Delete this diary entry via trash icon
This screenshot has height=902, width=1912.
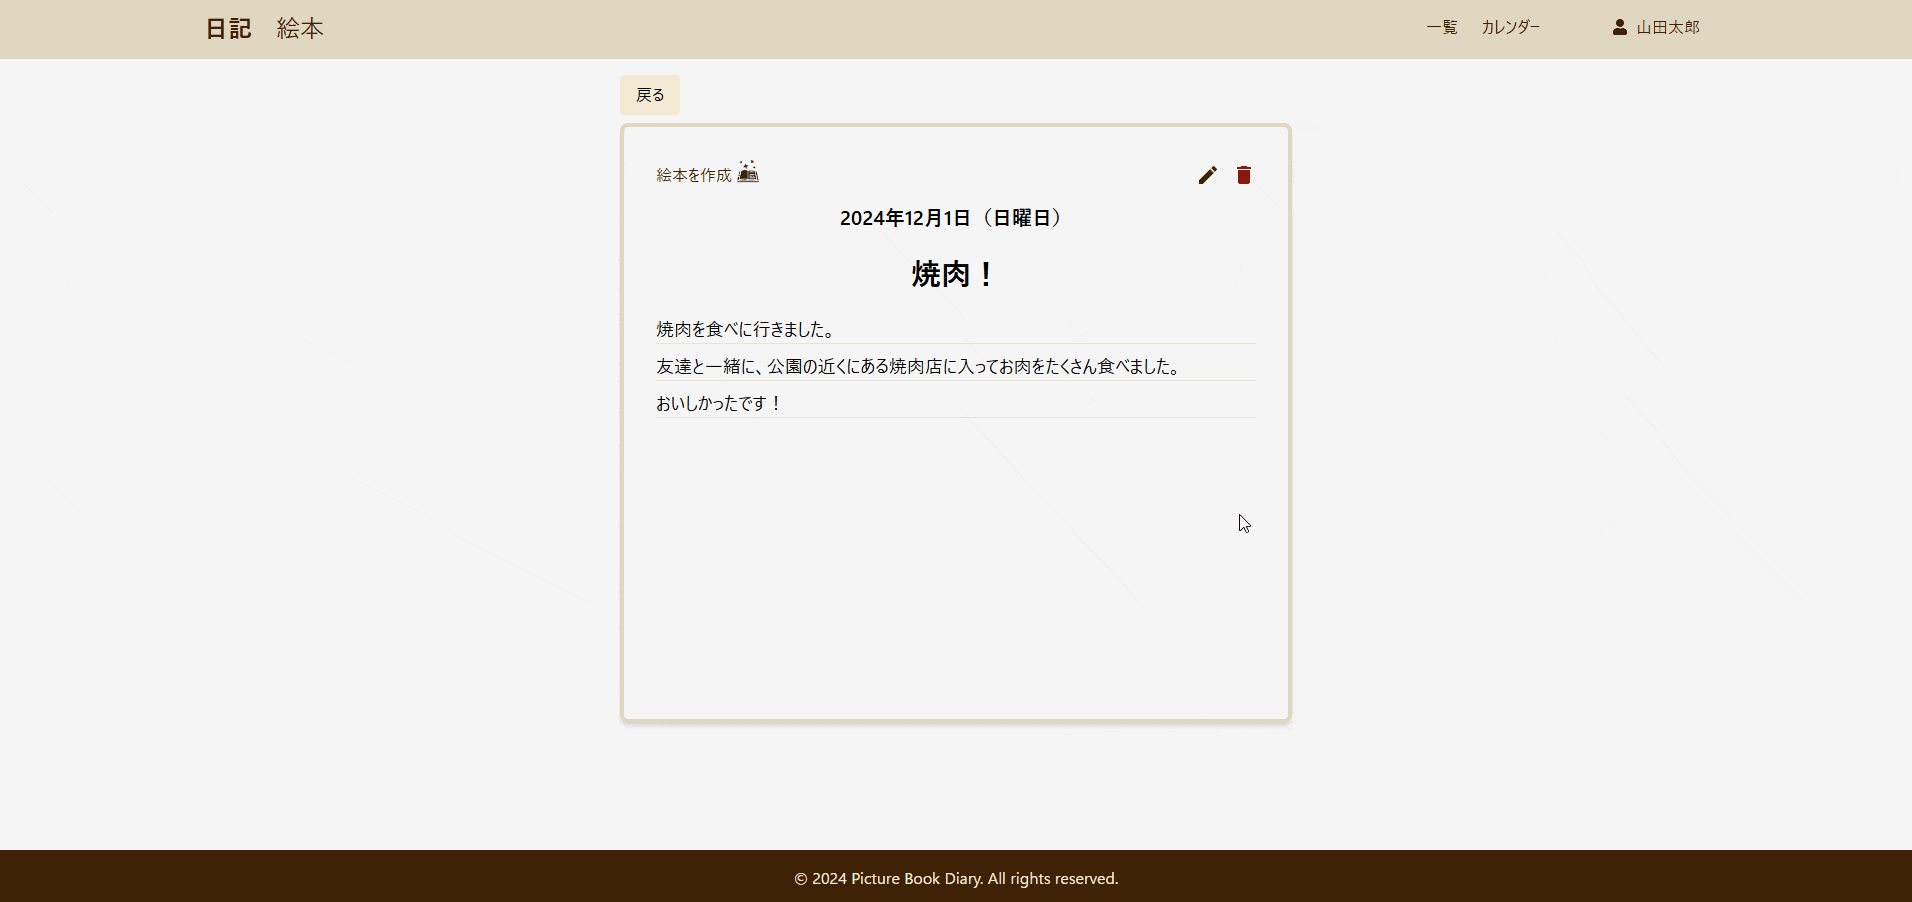click(1244, 175)
